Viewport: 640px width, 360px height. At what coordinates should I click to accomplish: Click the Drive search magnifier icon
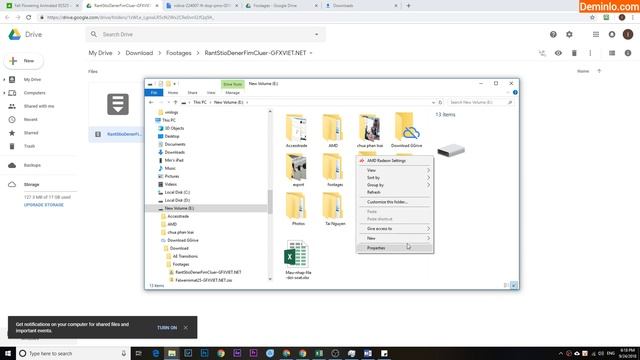(x=94, y=34)
